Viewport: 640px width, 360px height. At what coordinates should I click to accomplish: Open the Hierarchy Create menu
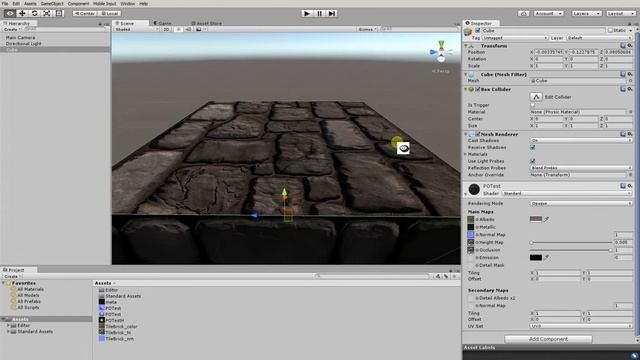tap(12, 29)
